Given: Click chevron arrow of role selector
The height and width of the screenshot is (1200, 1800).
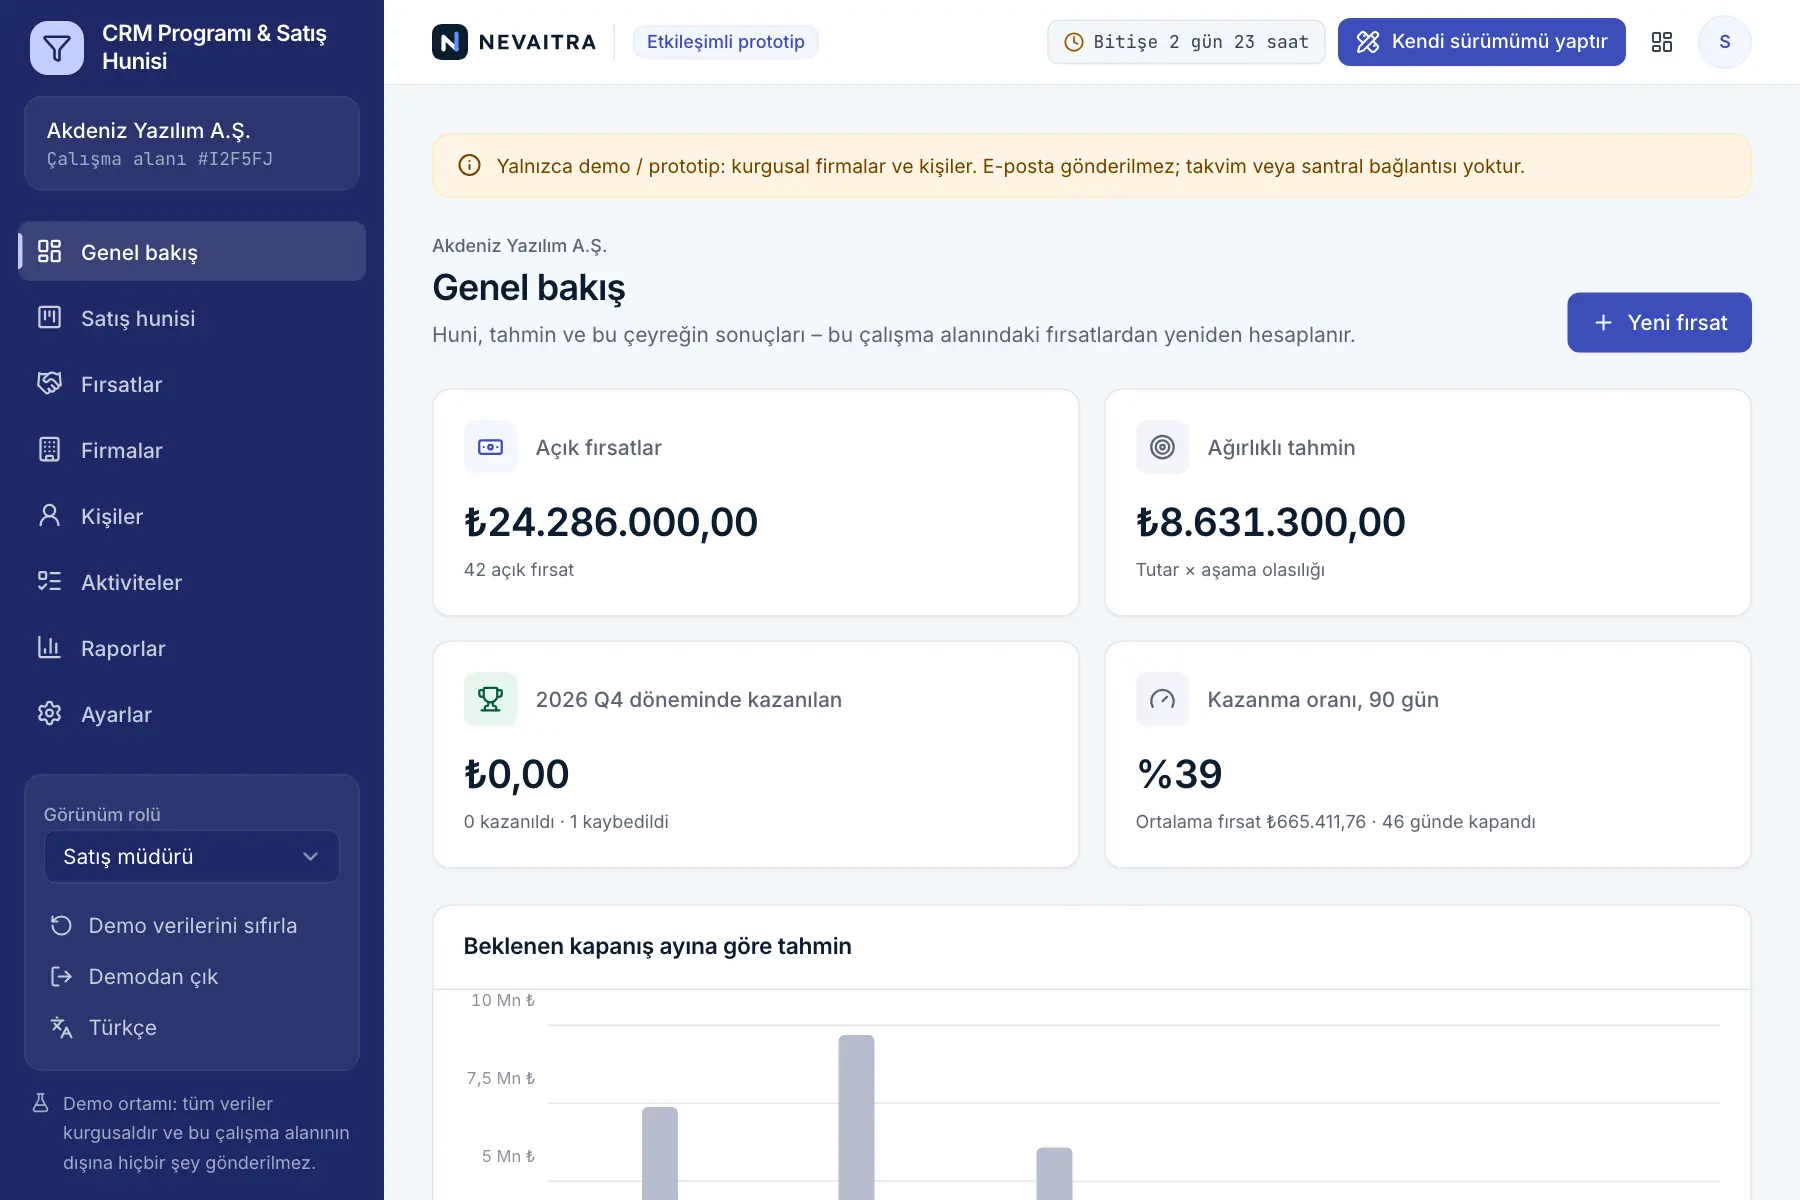Looking at the screenshot, I should coord(311,857).
